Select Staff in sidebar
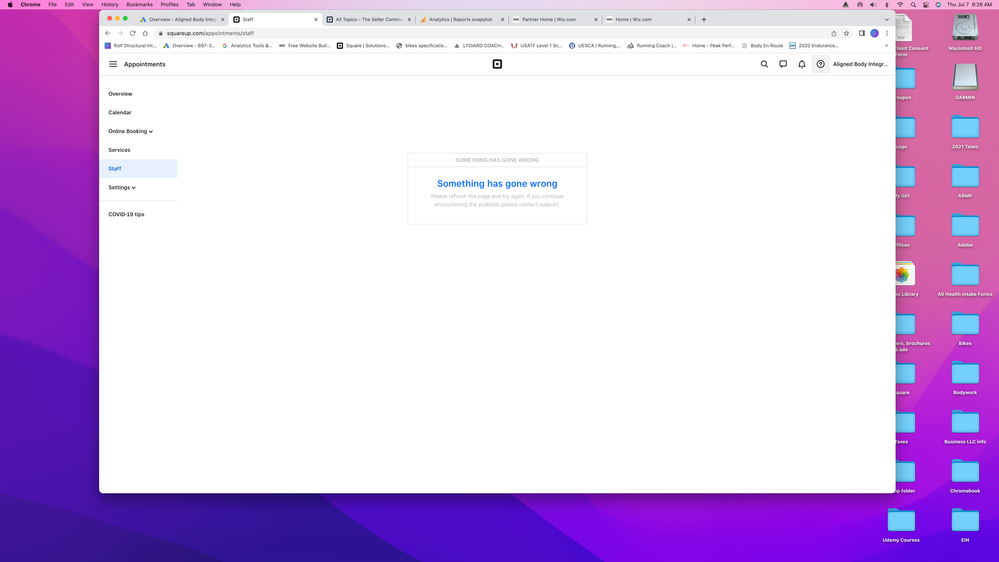 pyautogui.click(x=138, y=169)
